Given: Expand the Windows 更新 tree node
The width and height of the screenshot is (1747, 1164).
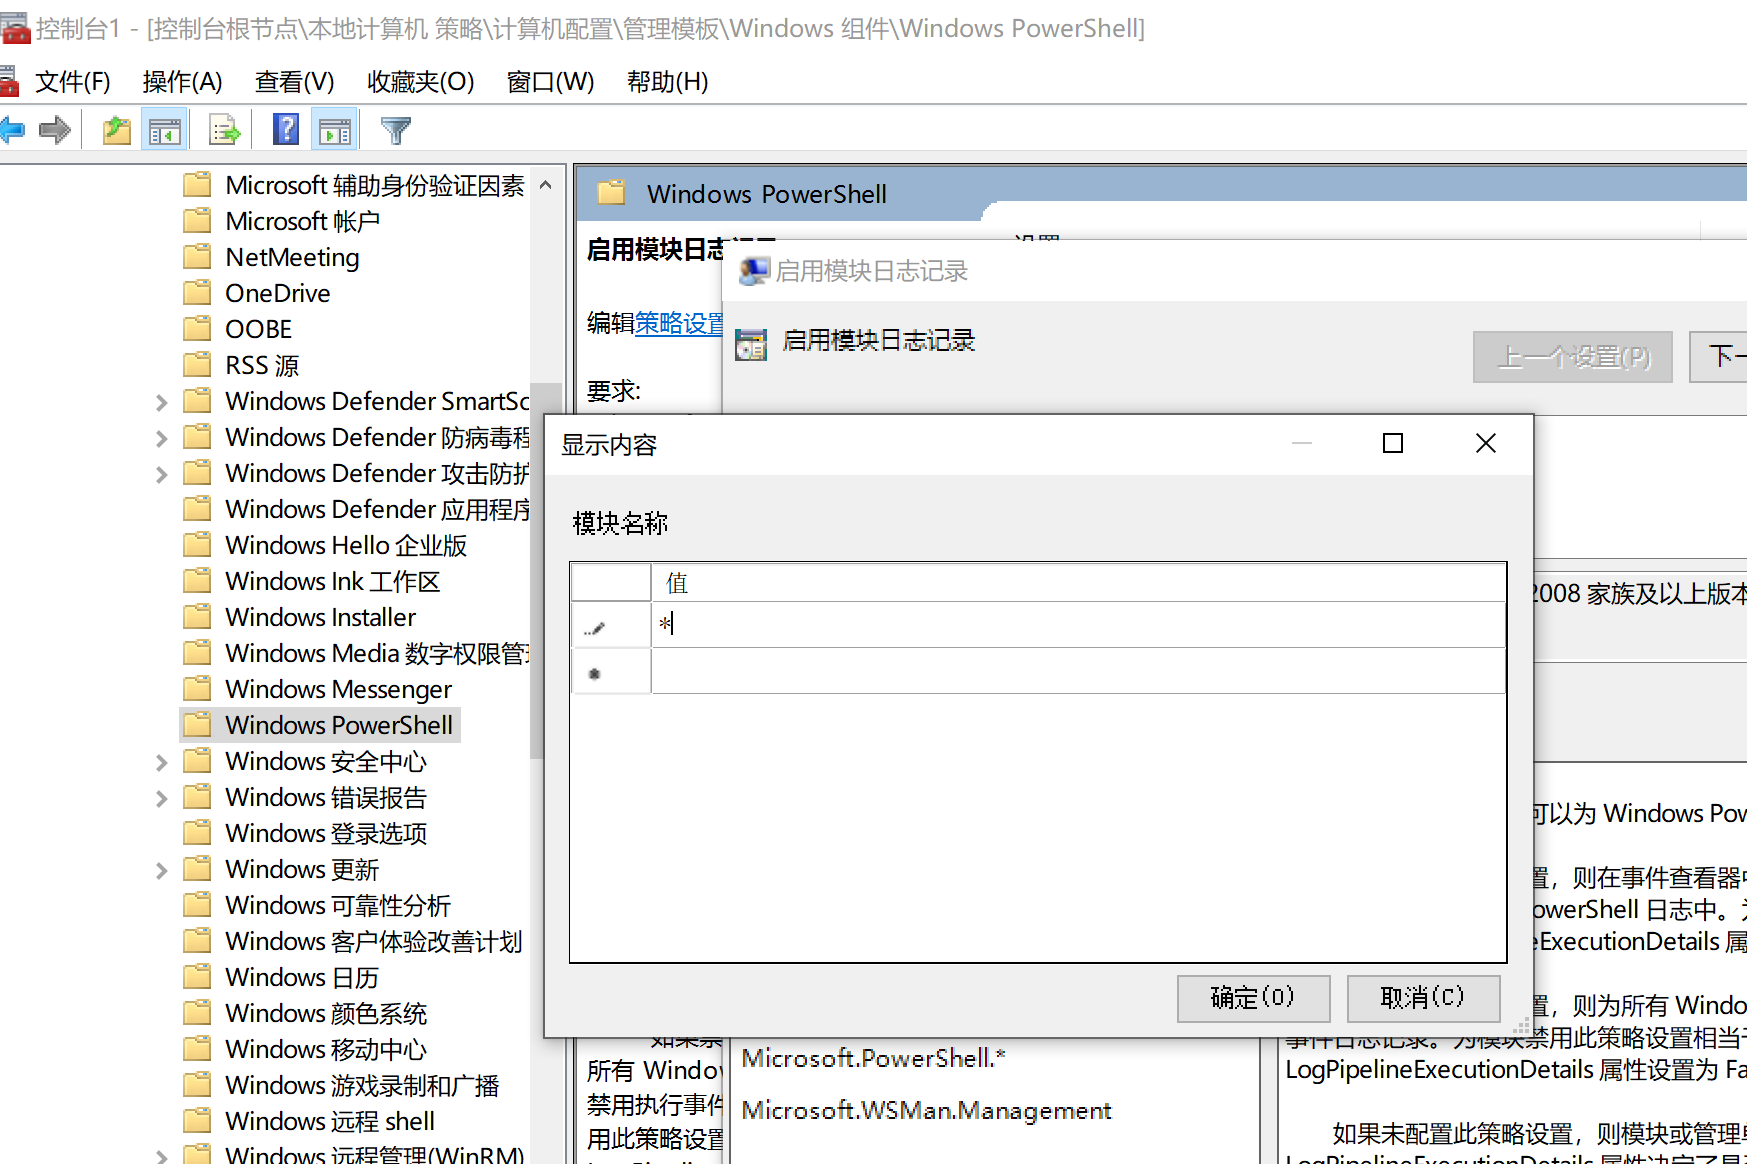Looking at the screenshot, I should (x=161, y=870).
